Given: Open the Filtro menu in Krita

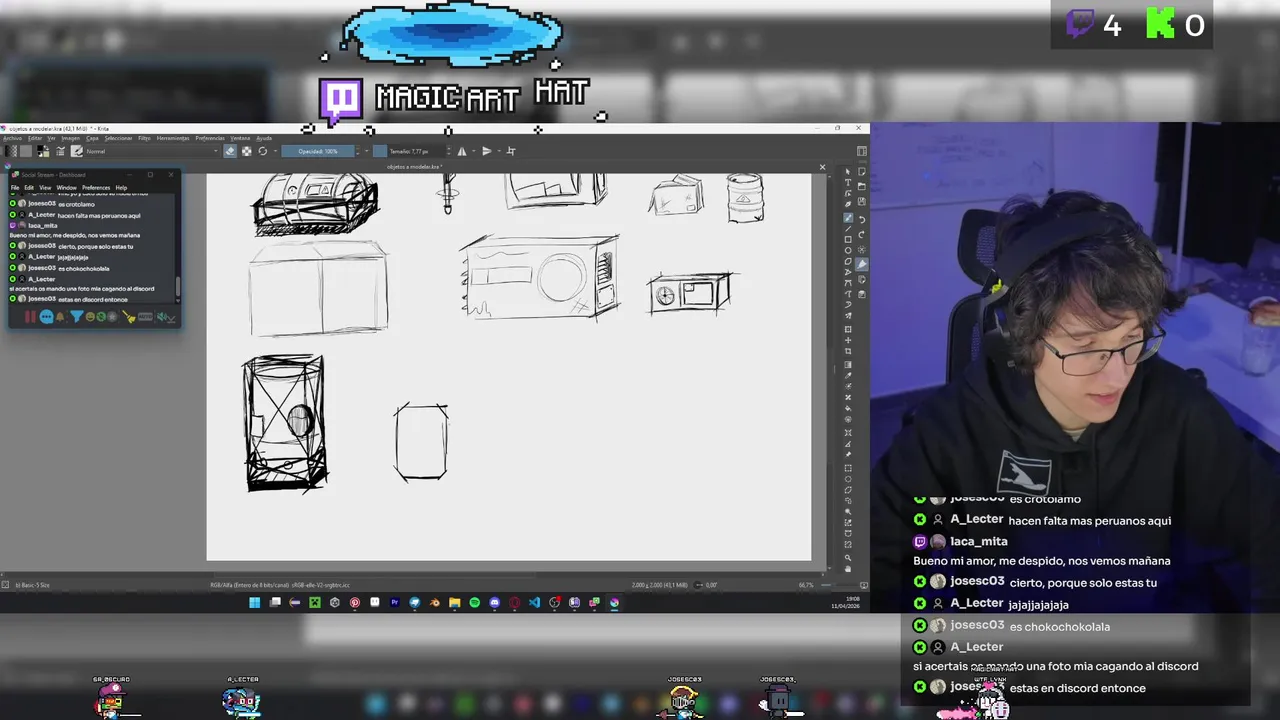Looking at the screenshot, I should tap(144, 138).
